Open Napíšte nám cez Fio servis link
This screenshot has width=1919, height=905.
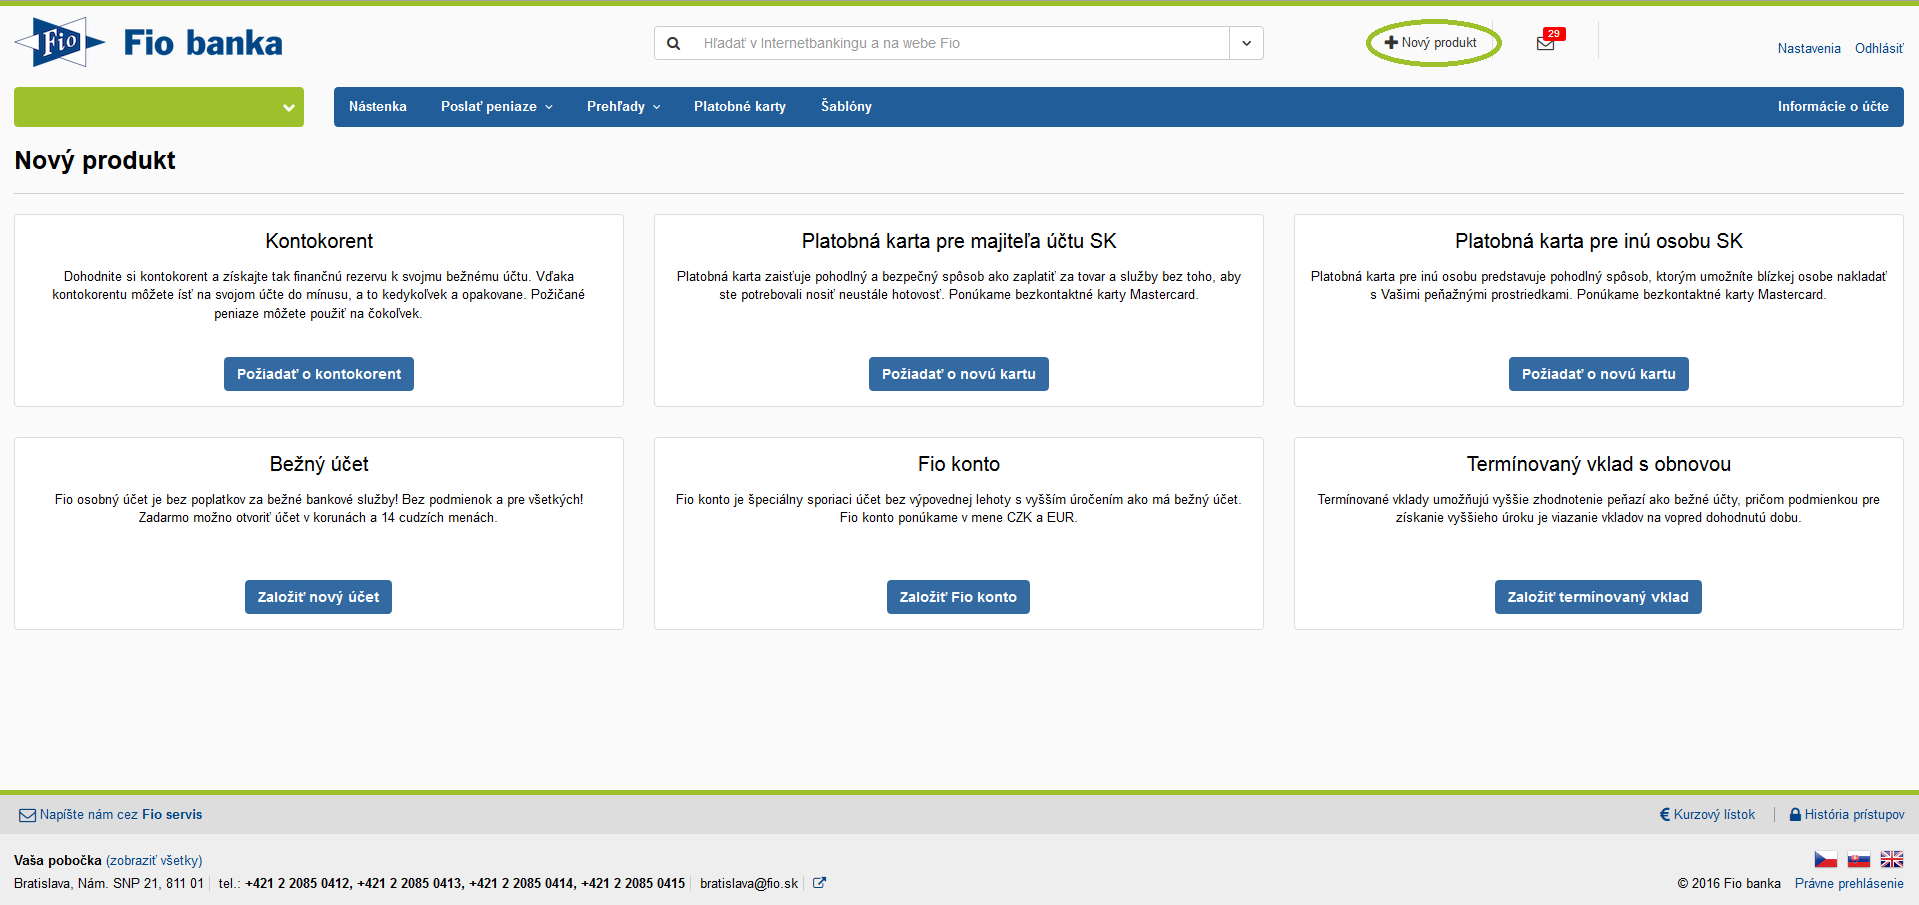pos(111,815)
